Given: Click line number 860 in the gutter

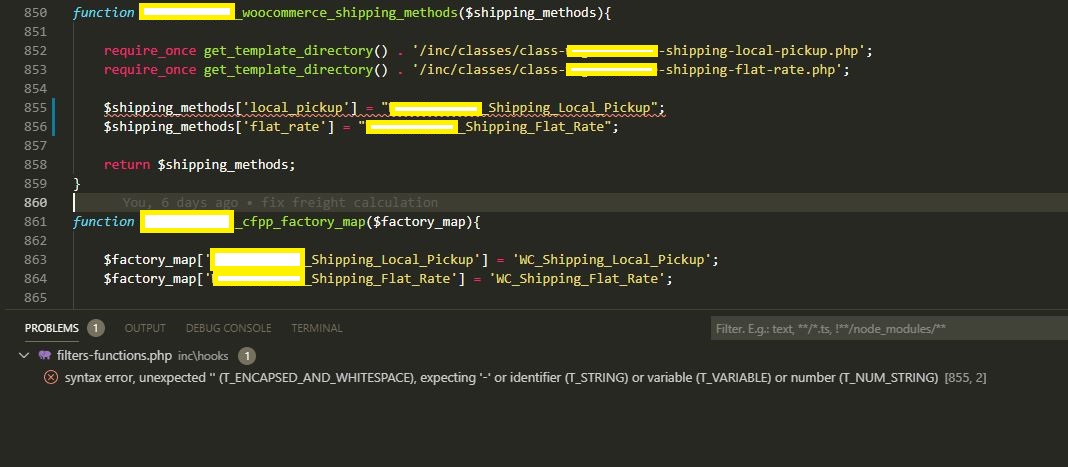Looking at the screenshot, I should (35, 202).
